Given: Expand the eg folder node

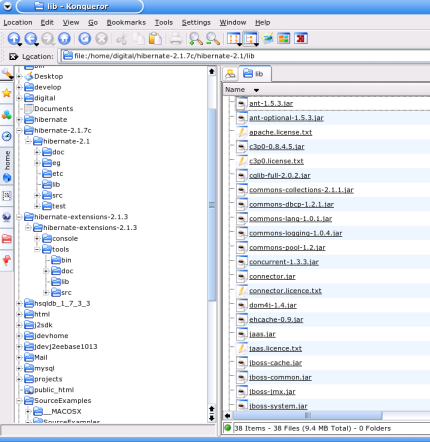Looking at the screenshot, I should pos(37,163).
